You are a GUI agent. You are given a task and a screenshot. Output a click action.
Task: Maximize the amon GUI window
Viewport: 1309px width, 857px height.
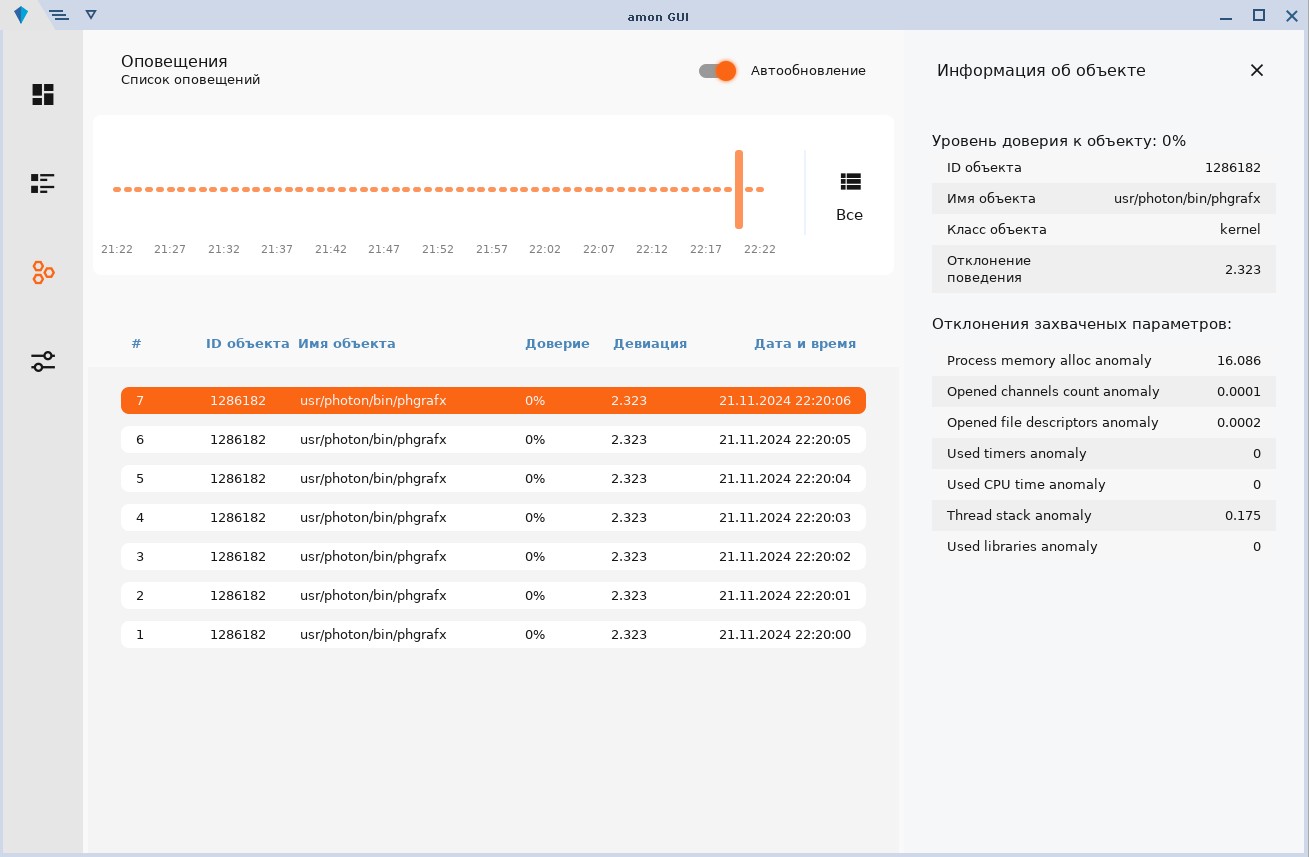pos(1259,15)
